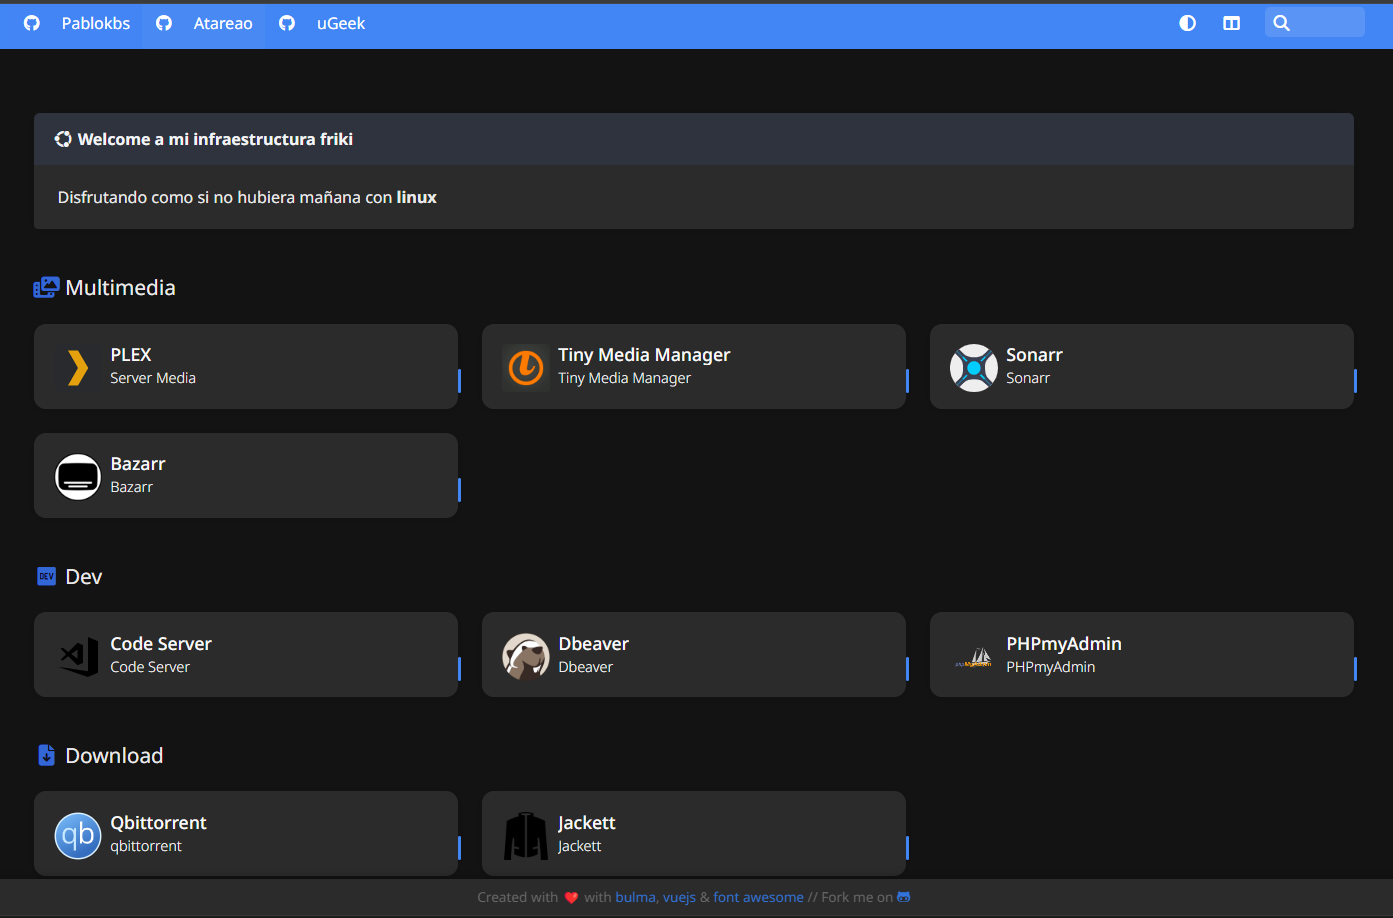
Task: Click the Bazarr app icon
Action: coord(77,476)
